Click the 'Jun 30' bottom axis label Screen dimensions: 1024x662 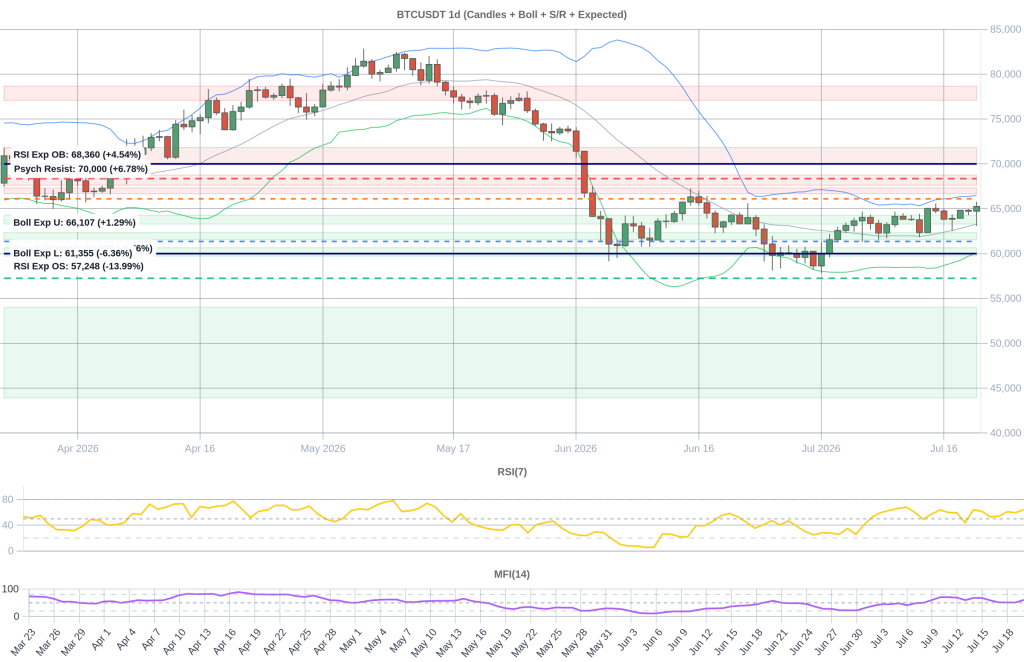click(850, 642)
